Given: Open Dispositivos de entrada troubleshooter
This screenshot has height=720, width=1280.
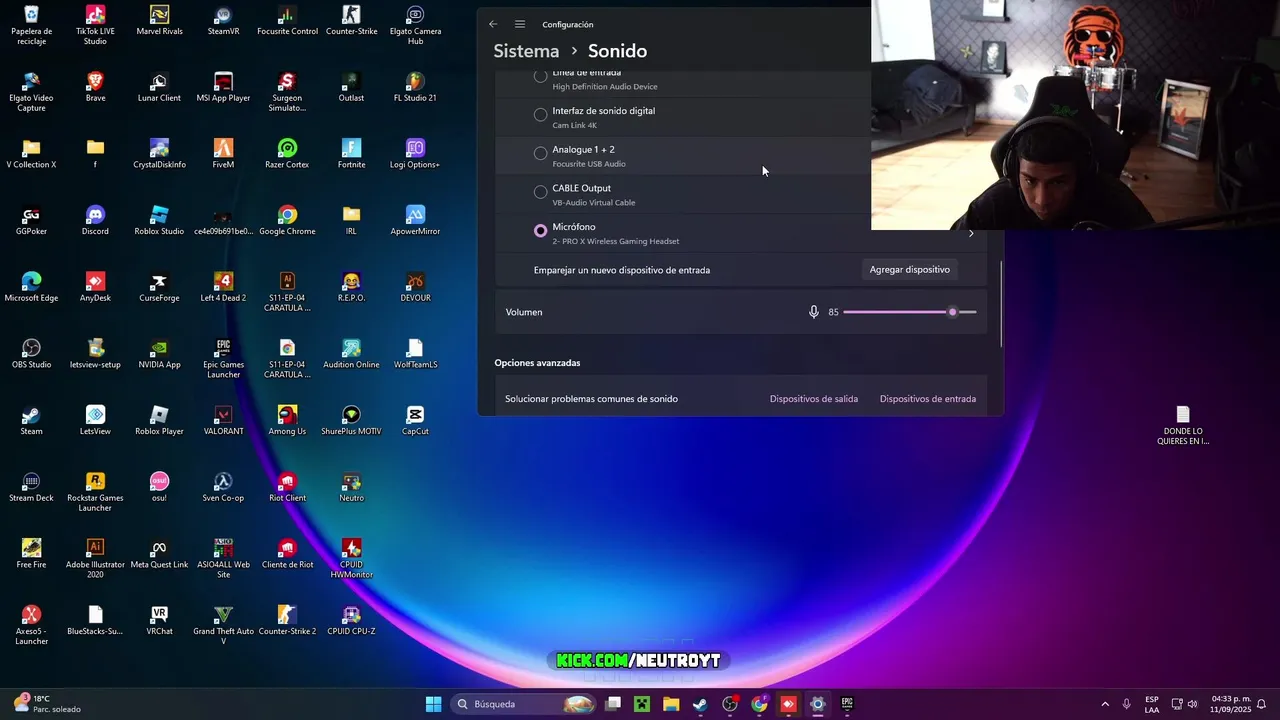Looking at the screenshot, I should tap(928, 399).
